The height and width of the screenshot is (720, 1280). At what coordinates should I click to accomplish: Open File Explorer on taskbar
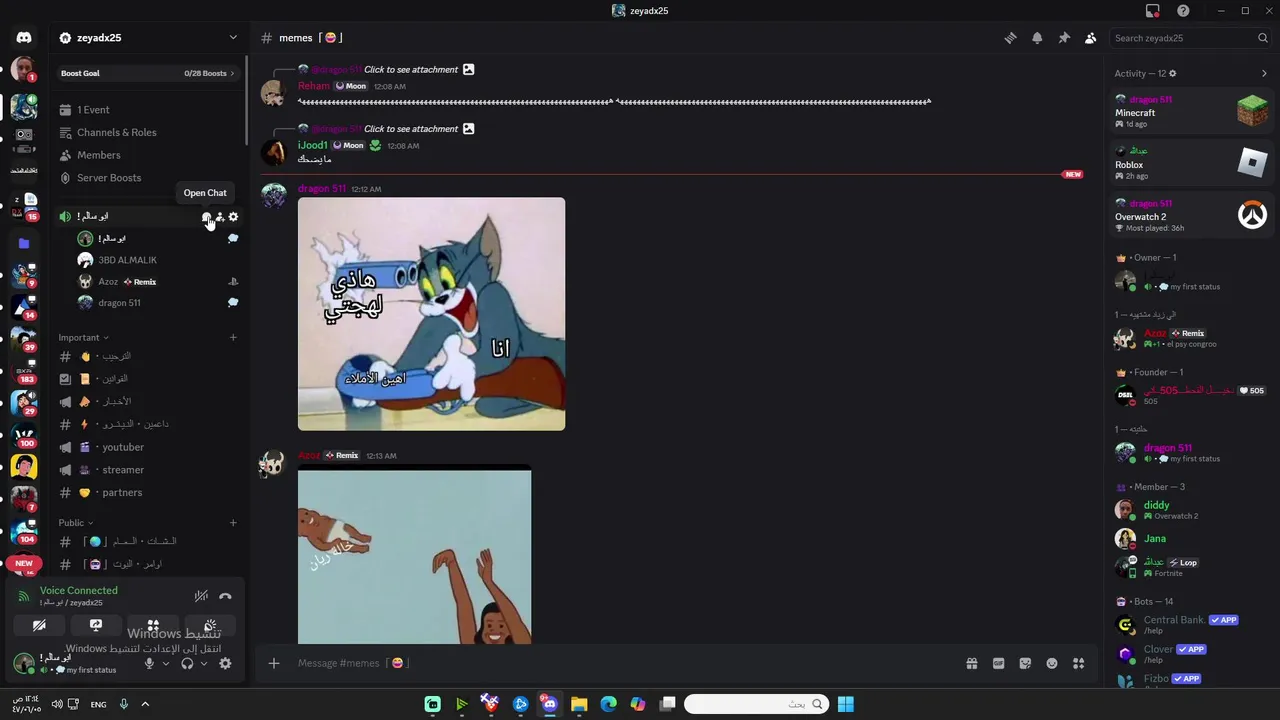[579, 704]
